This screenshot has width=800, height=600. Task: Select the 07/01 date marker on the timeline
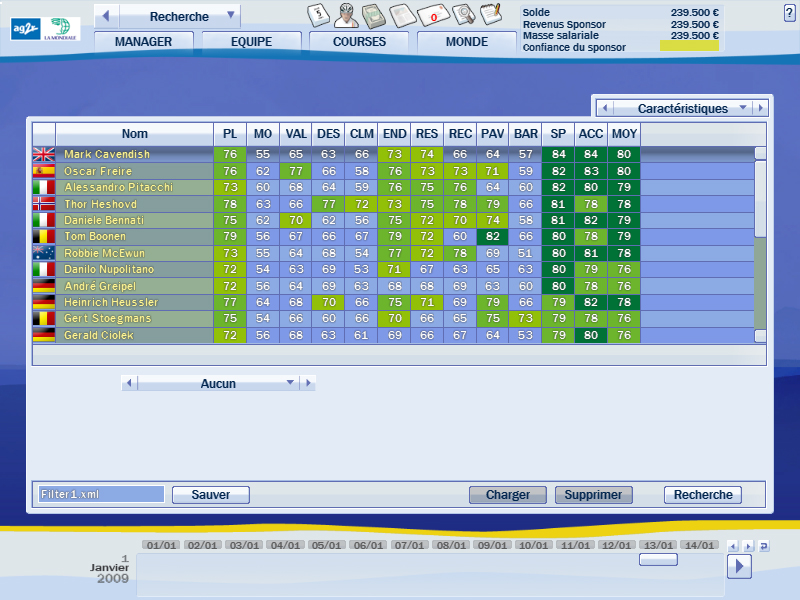pos(409,545)
